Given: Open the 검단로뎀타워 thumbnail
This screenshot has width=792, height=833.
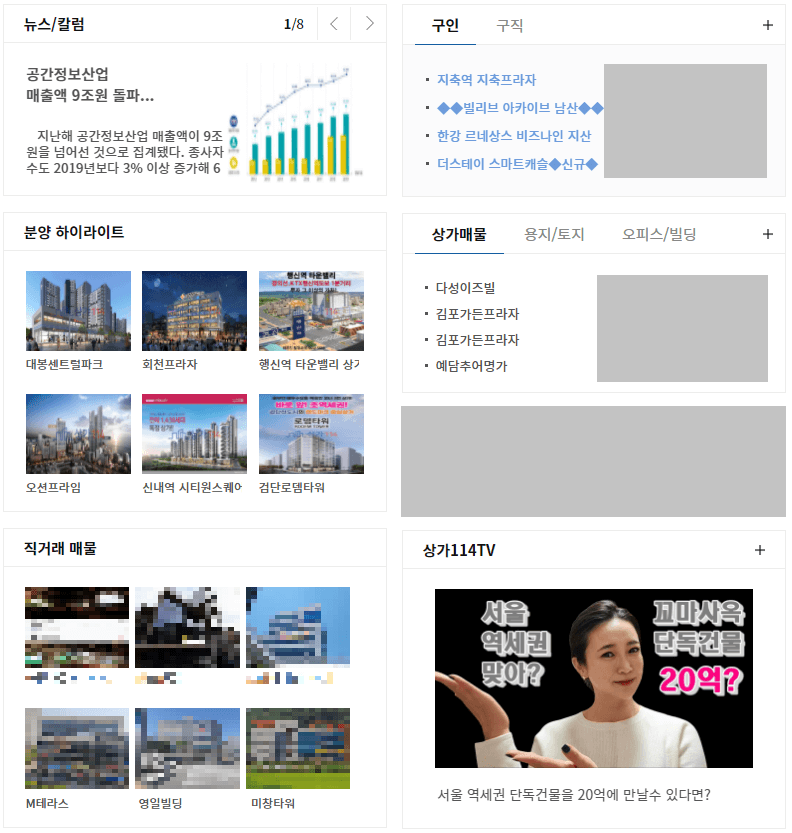Looking at the screenshot, I should coord(311,434).
